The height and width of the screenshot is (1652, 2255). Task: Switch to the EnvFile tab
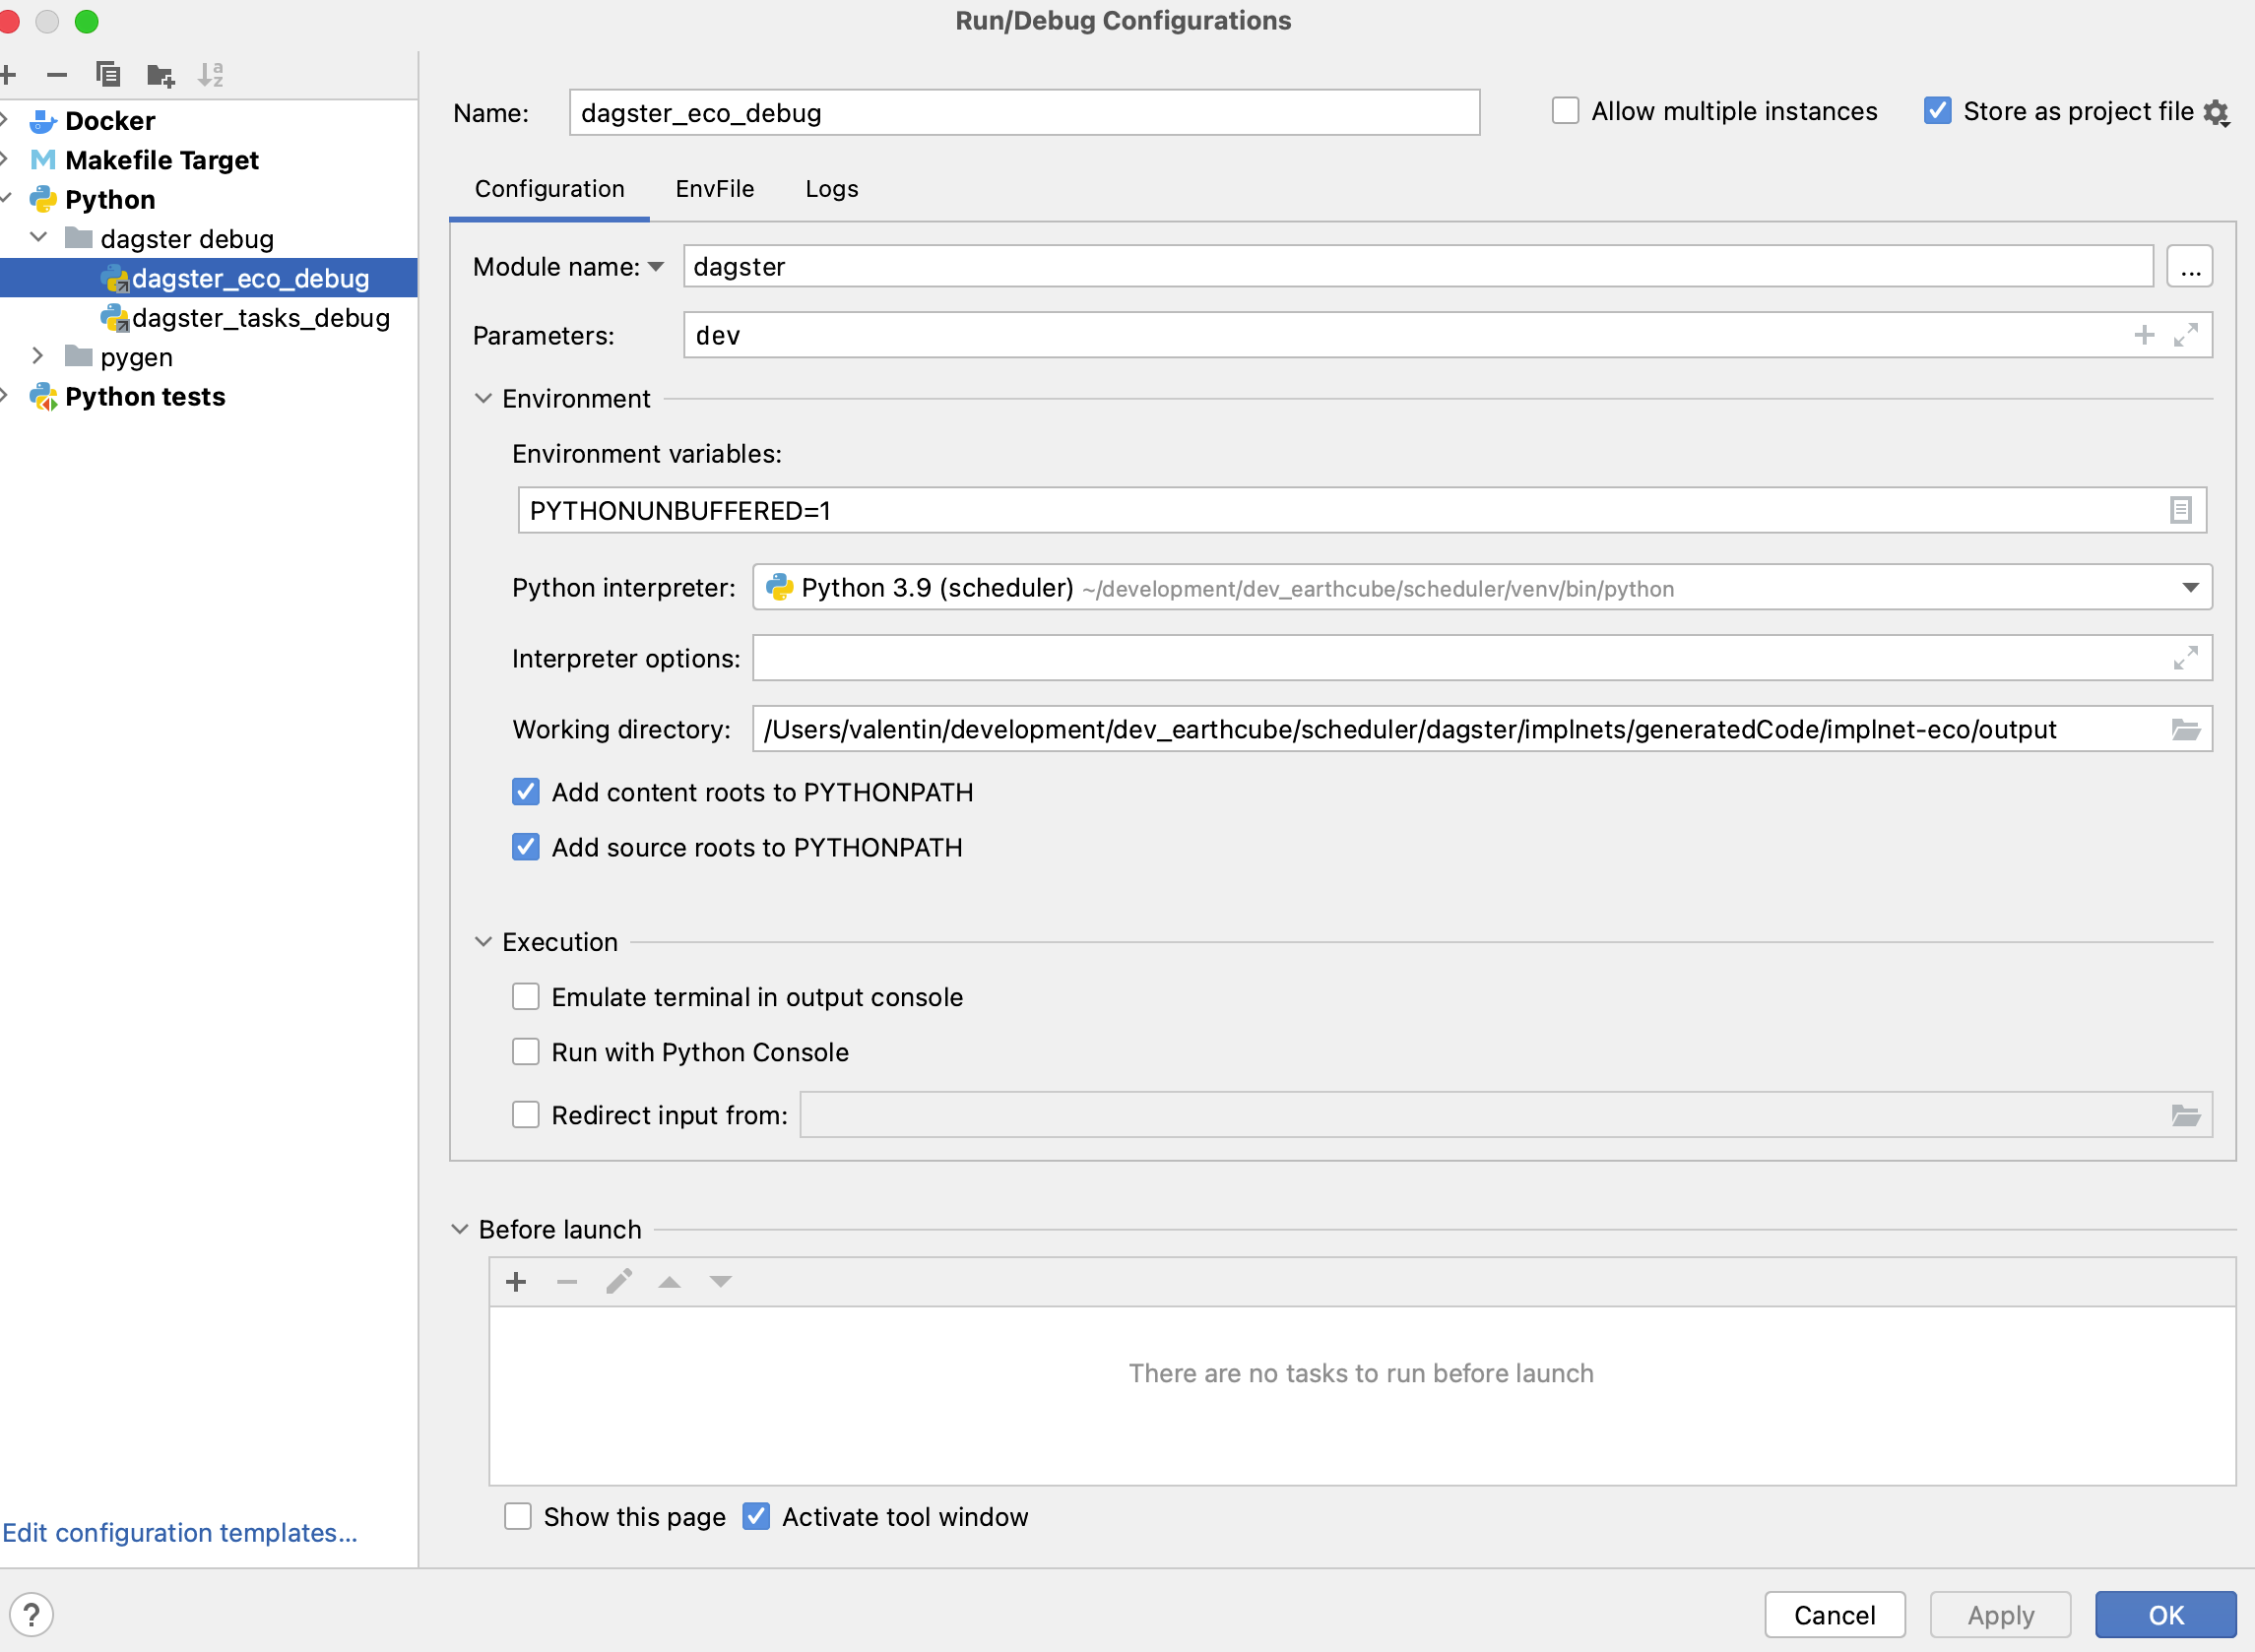(715, 189)
